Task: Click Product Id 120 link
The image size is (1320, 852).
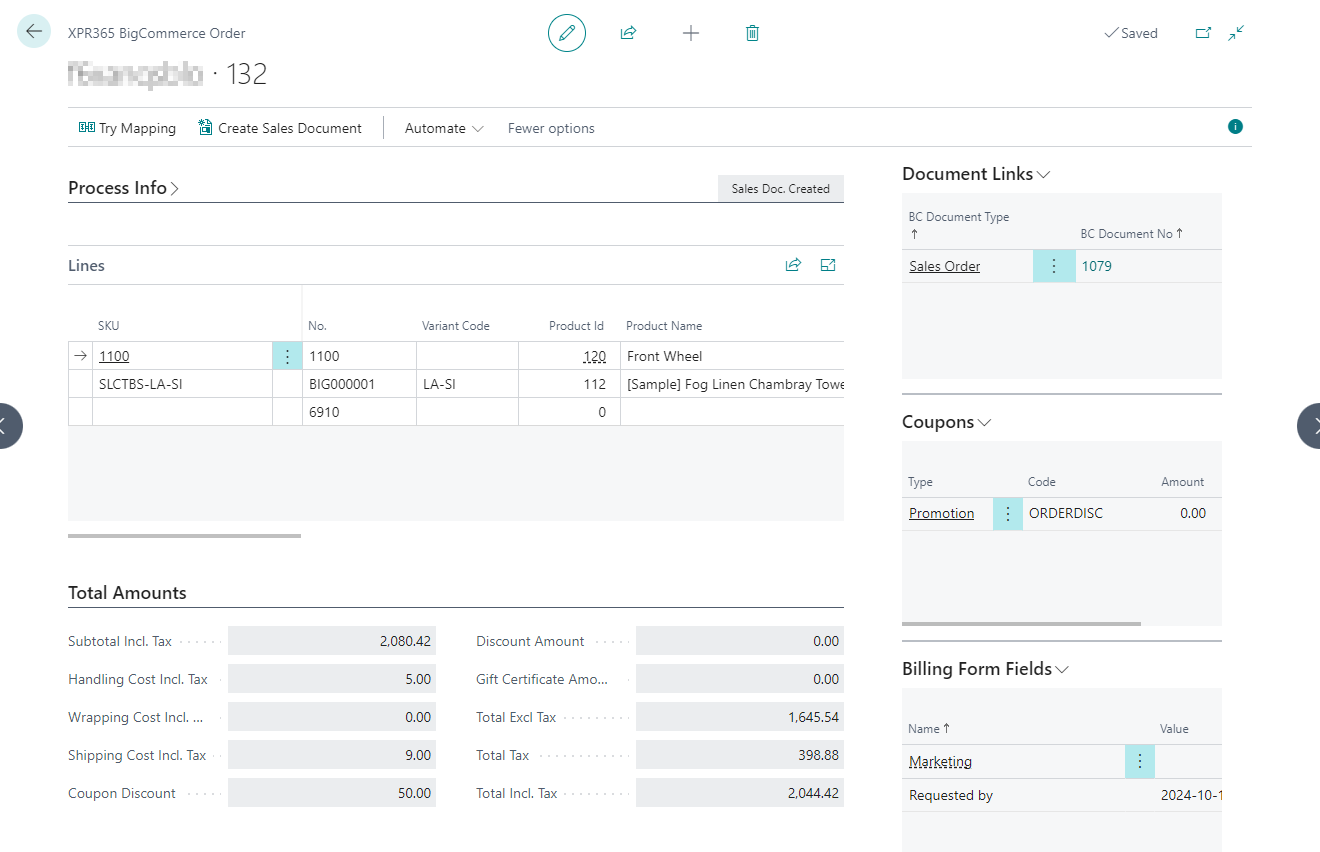Action: point(594,356)
